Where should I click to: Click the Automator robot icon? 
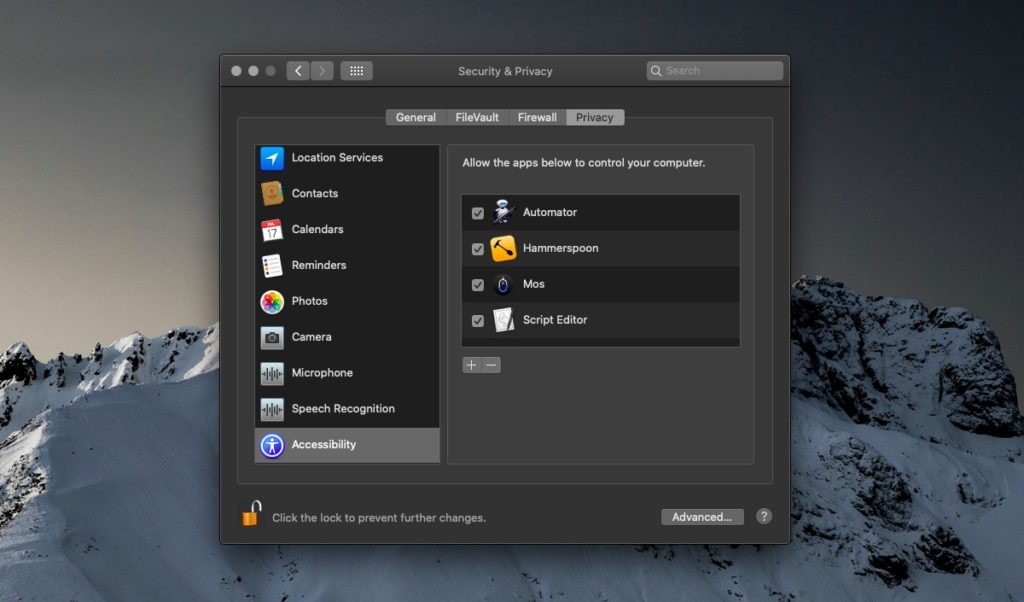[x=505, y=212]
